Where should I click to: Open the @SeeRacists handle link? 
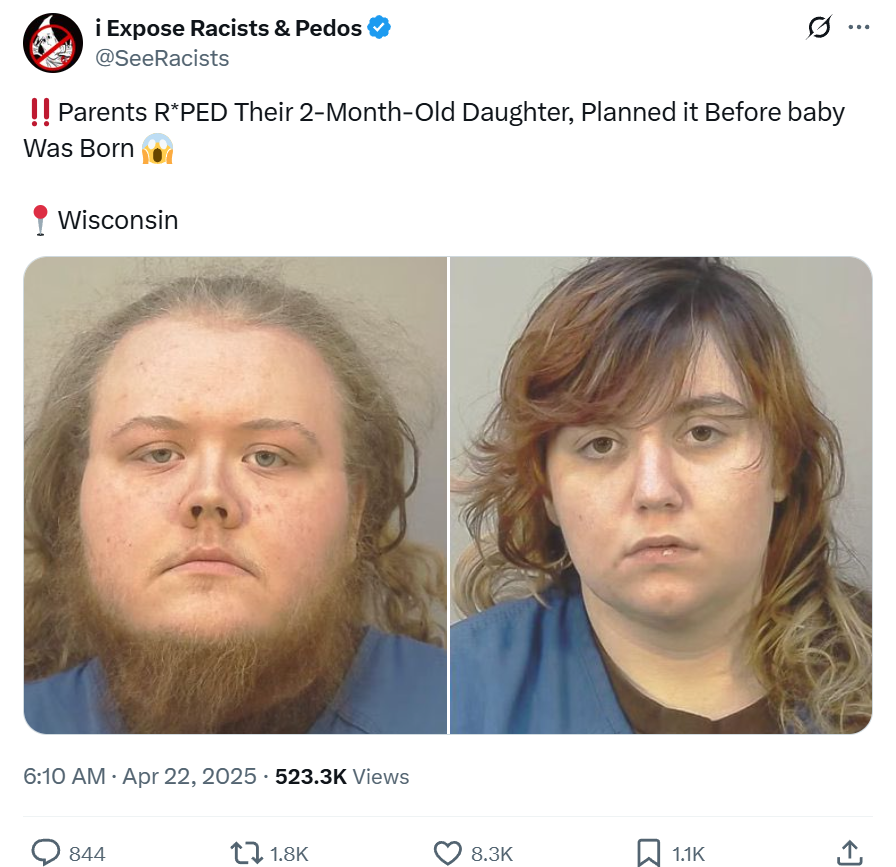pos(162,58)
